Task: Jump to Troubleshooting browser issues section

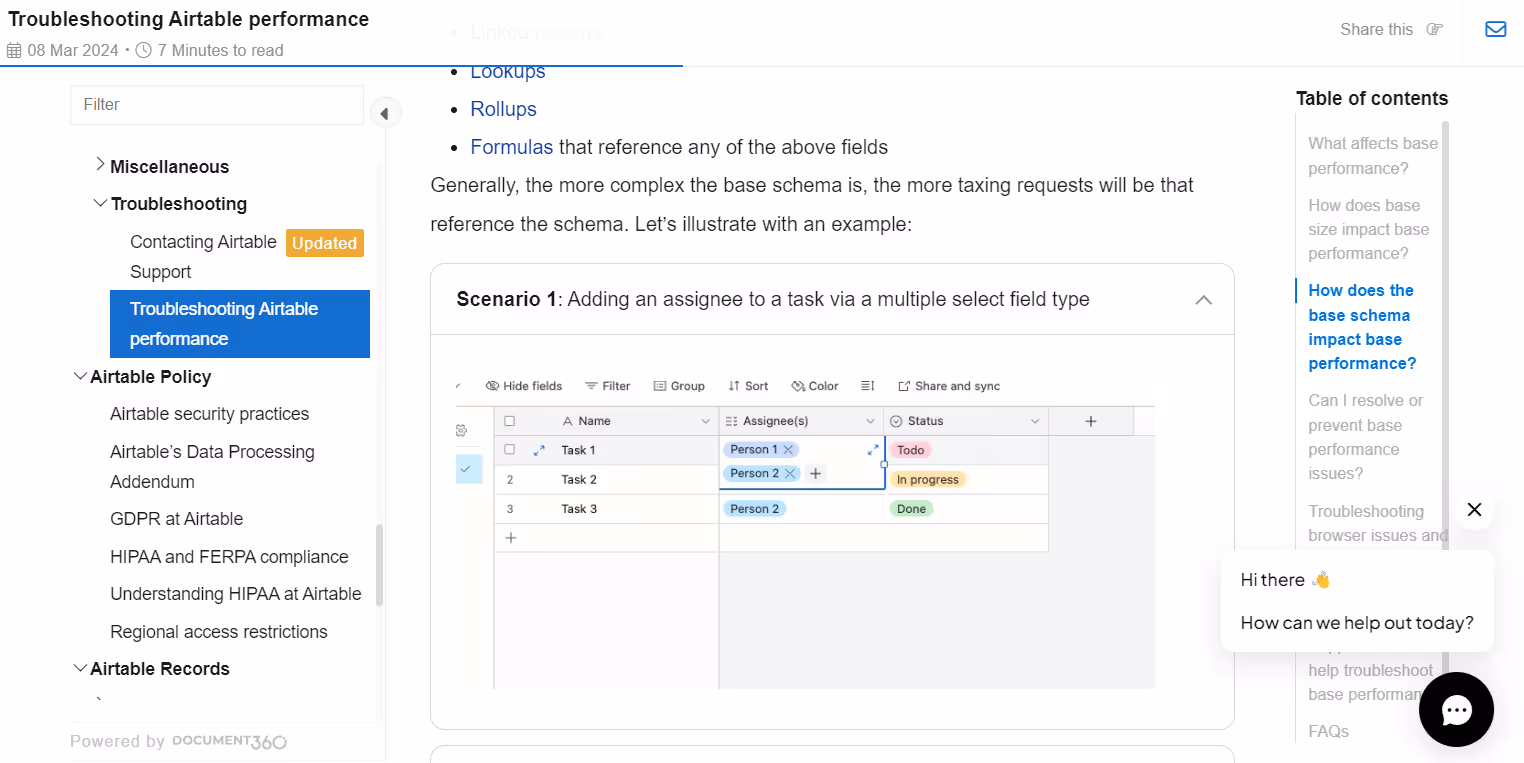Action: pos(1376,523)
